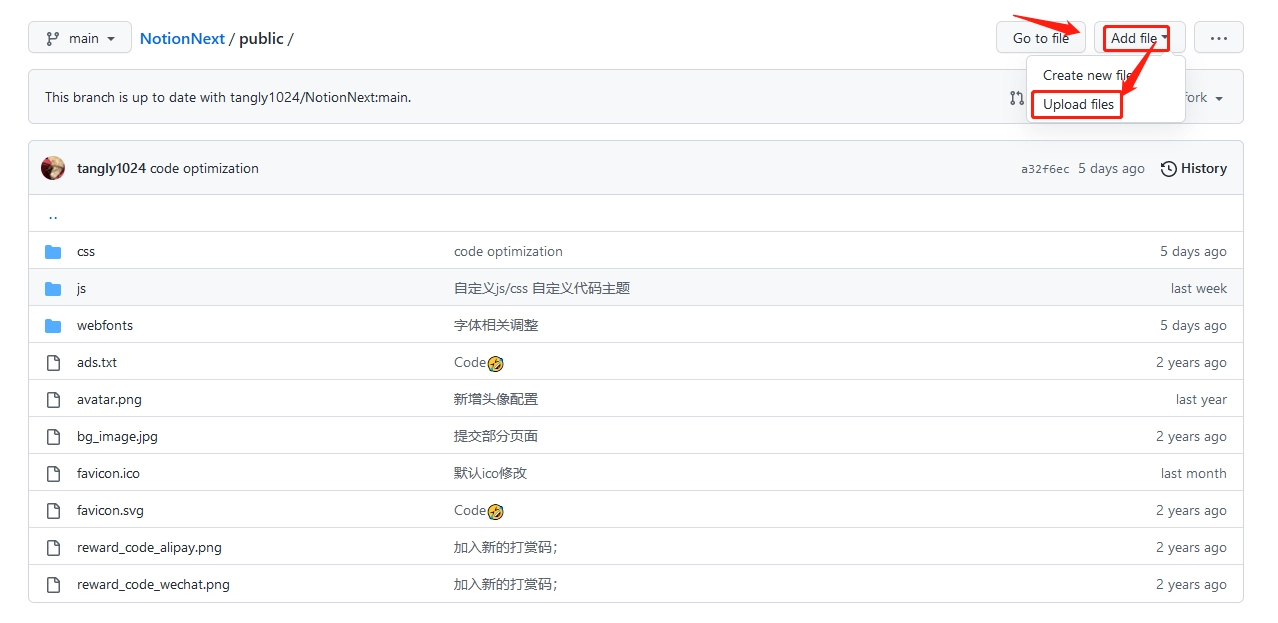The image size is (1278, 623).
Task: Click the NotionNext breadcrumb link
Action: [x=182, y=39]
